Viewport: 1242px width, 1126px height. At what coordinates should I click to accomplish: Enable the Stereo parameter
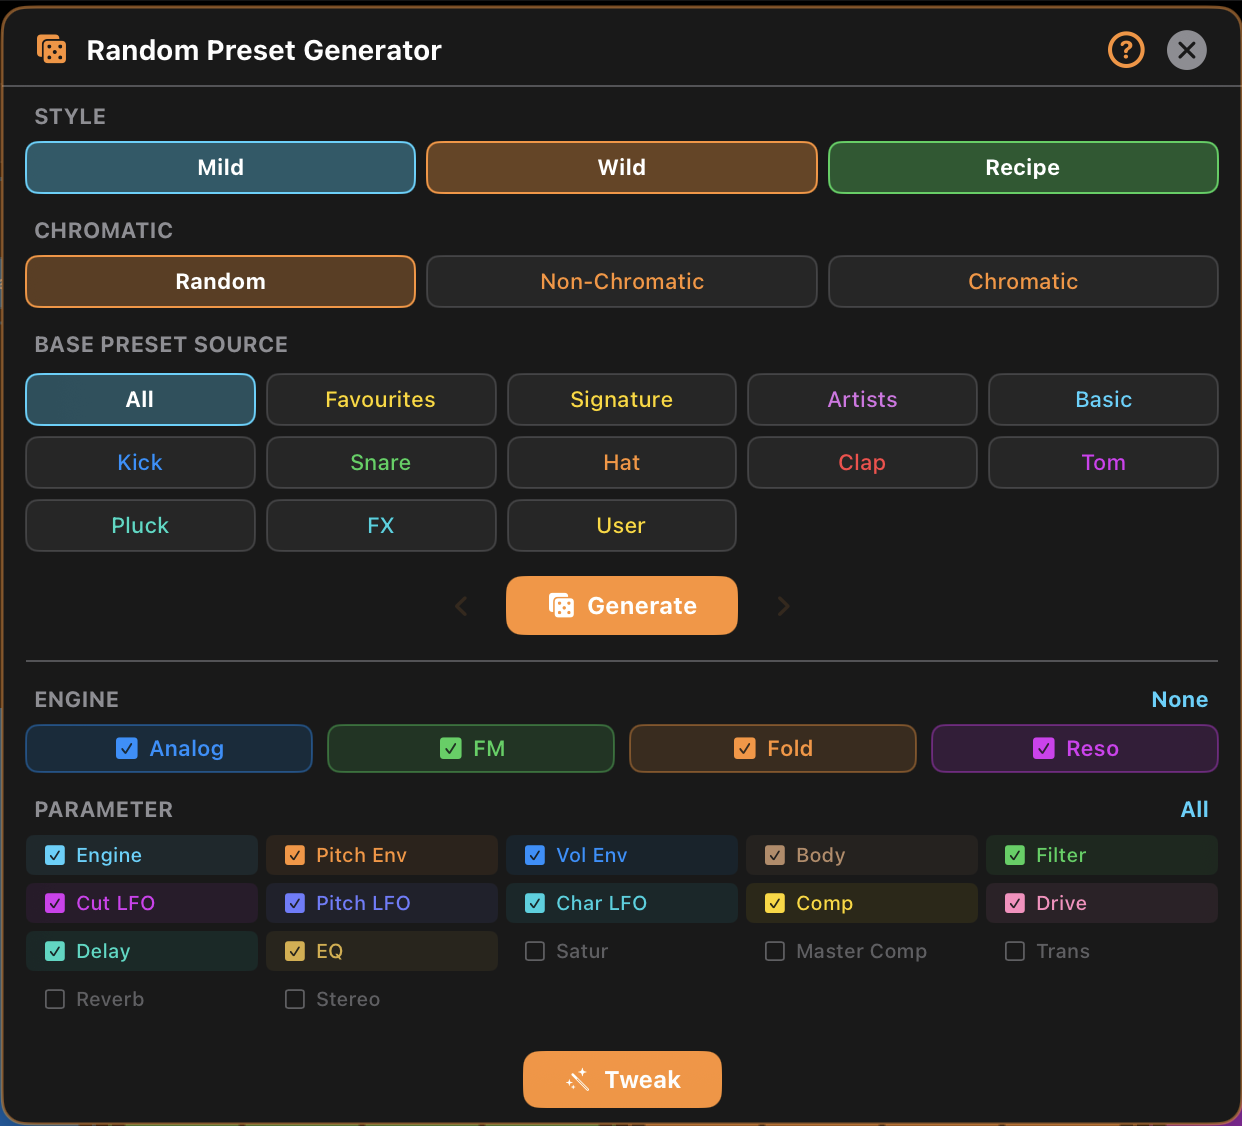tap(295, 999)
